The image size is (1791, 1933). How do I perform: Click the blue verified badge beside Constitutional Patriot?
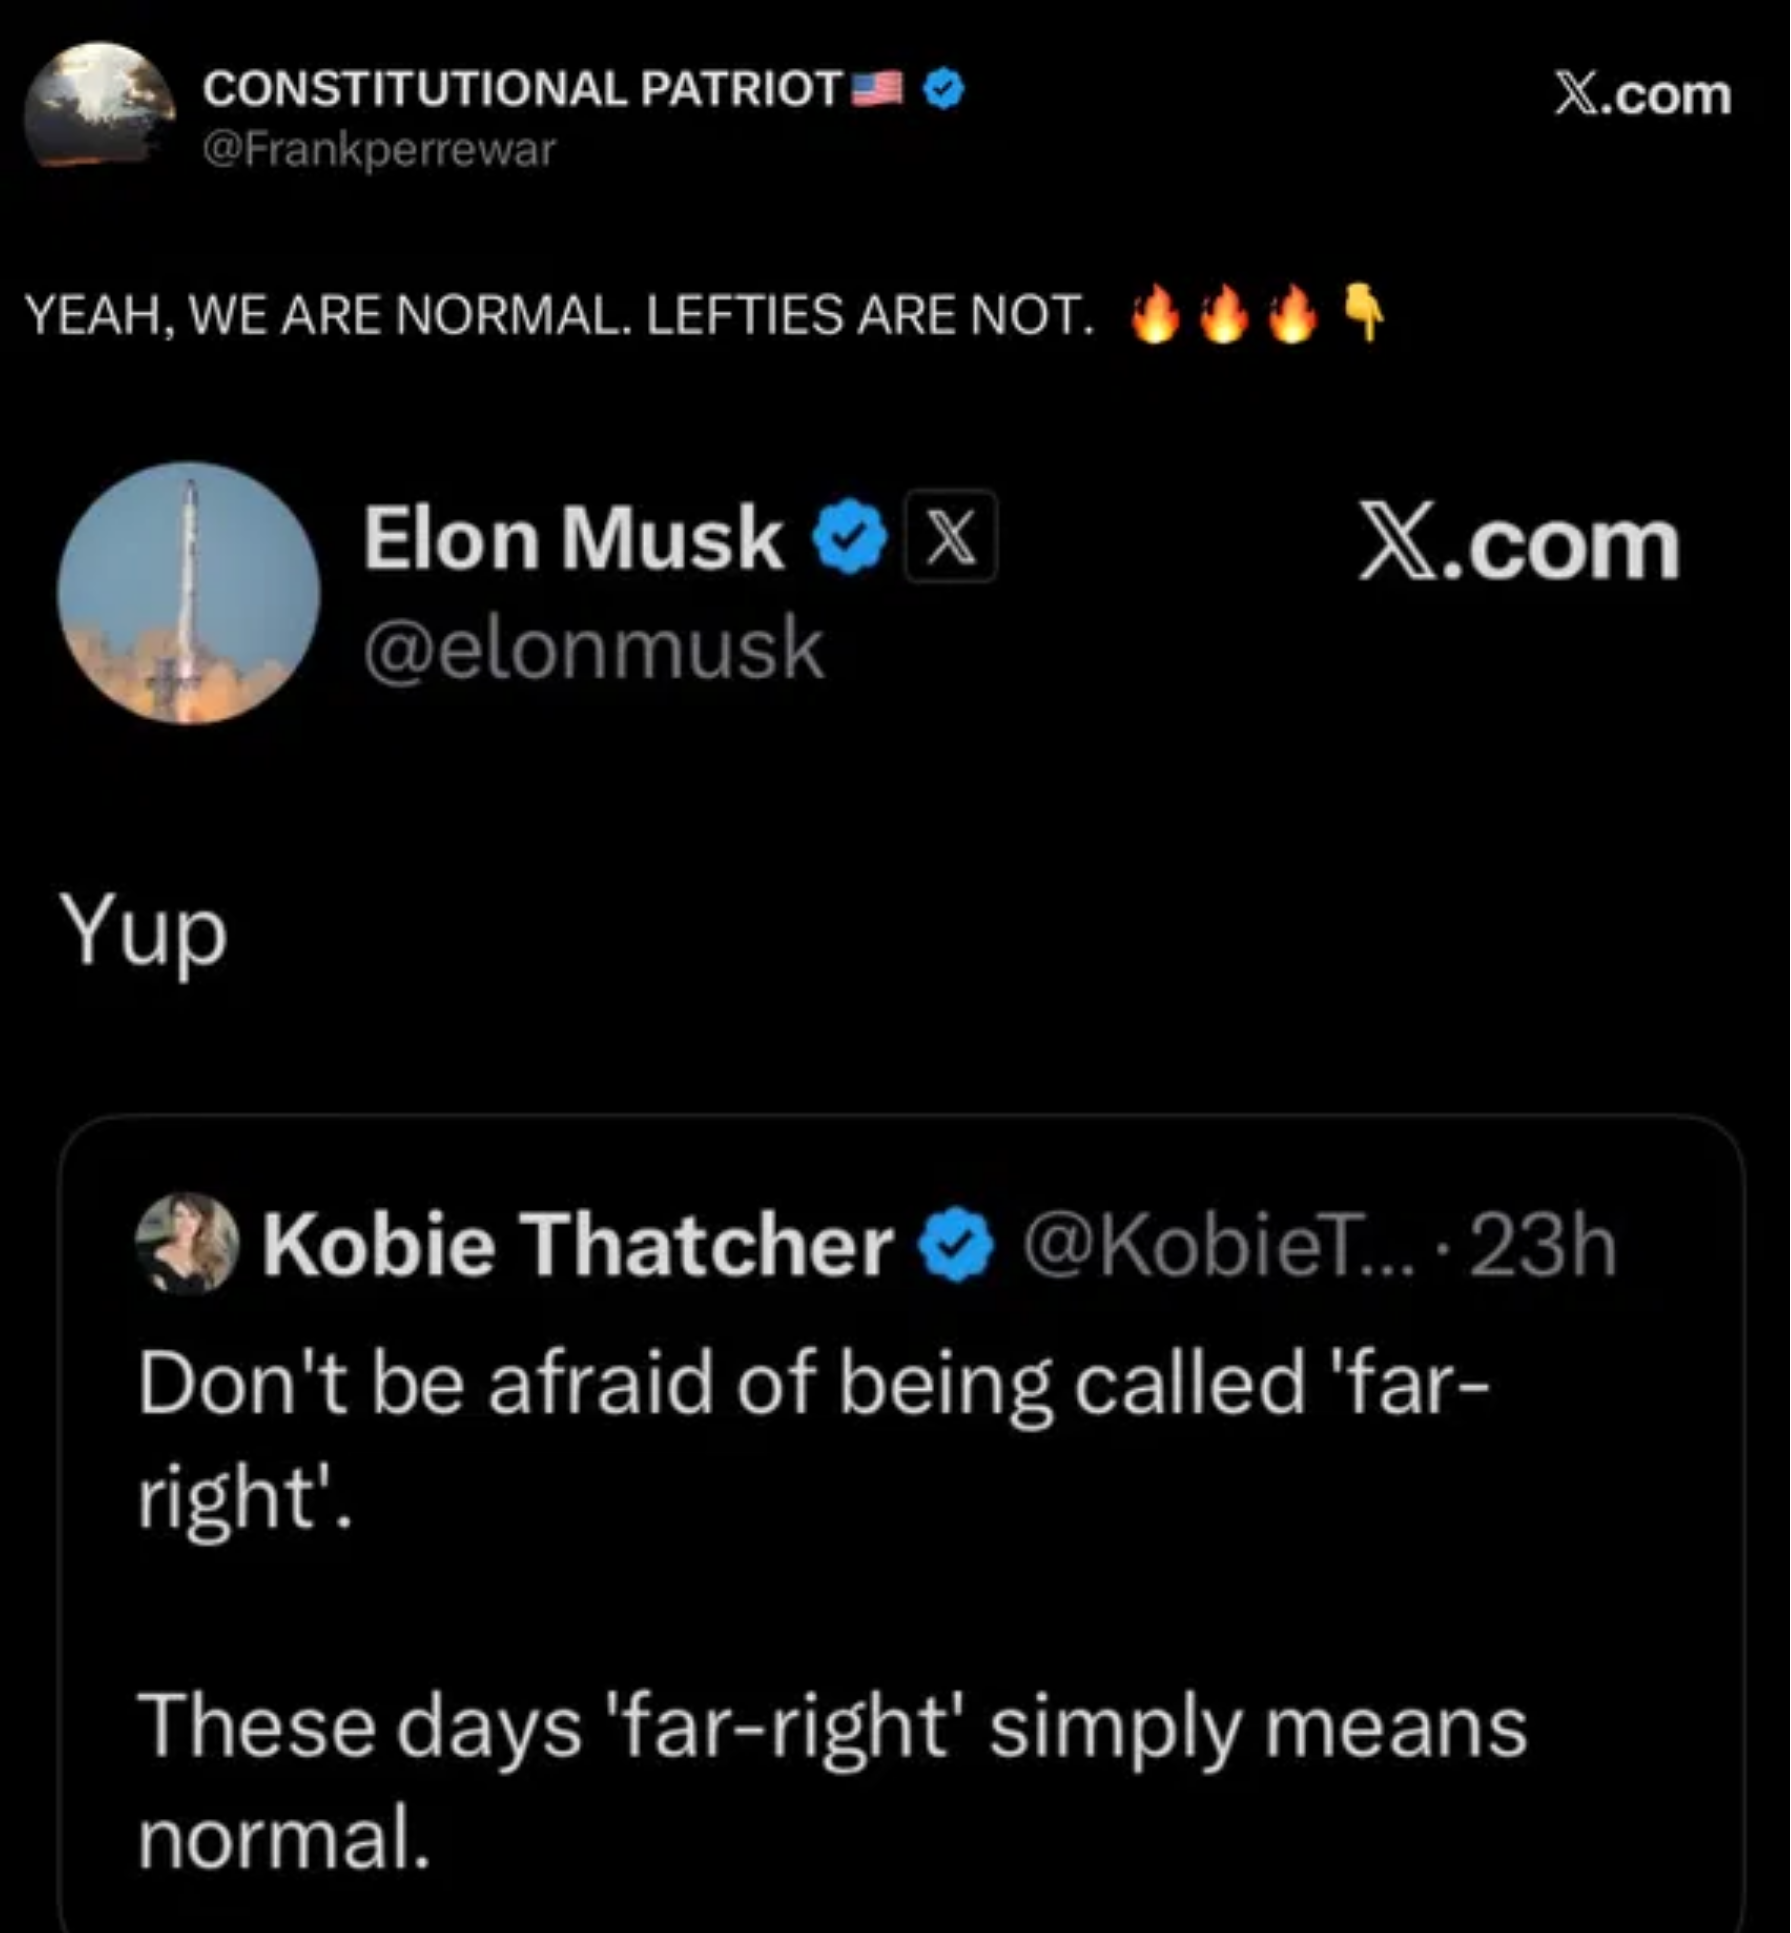[943, 90]
